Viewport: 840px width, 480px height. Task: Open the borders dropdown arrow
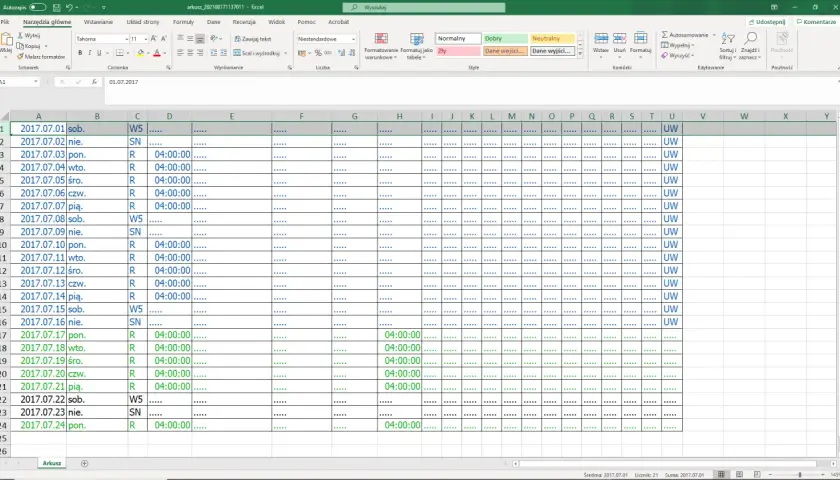[x=129, y=53]
